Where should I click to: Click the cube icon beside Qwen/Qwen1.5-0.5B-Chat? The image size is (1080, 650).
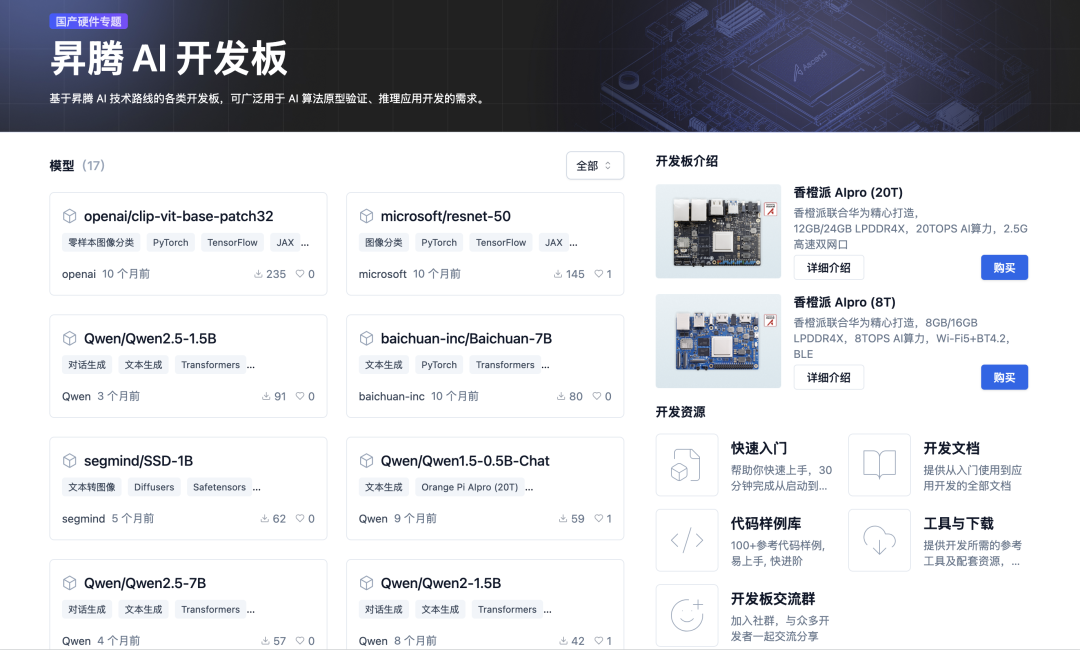pos(366,461)
